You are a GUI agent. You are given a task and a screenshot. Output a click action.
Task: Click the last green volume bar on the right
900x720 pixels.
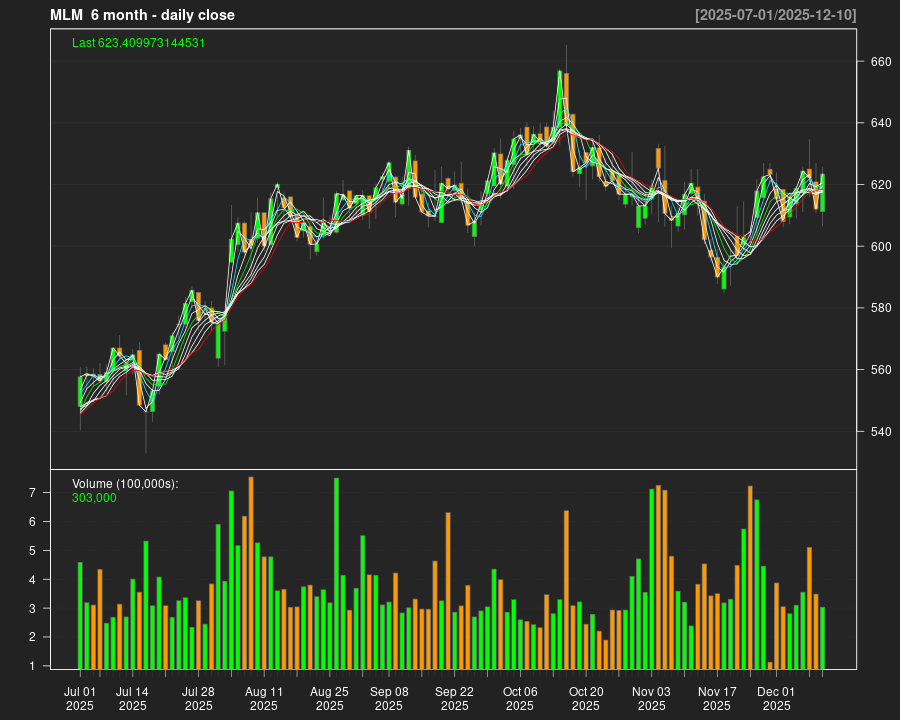click(x=823, y=638)
